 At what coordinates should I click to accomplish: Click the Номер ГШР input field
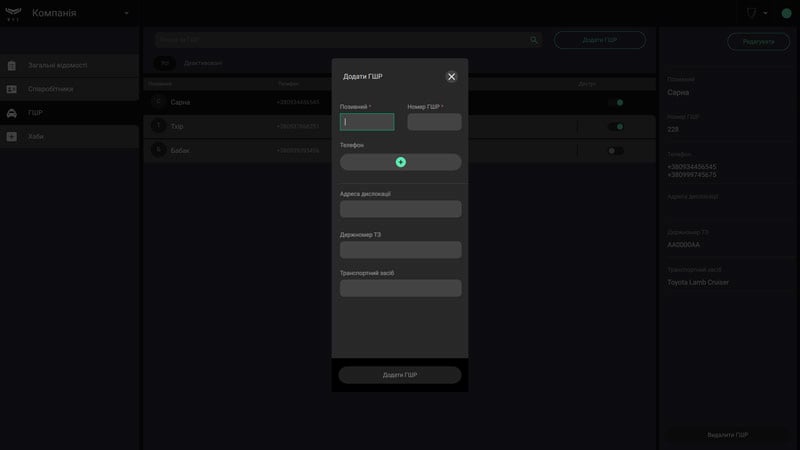click(434, 122)
